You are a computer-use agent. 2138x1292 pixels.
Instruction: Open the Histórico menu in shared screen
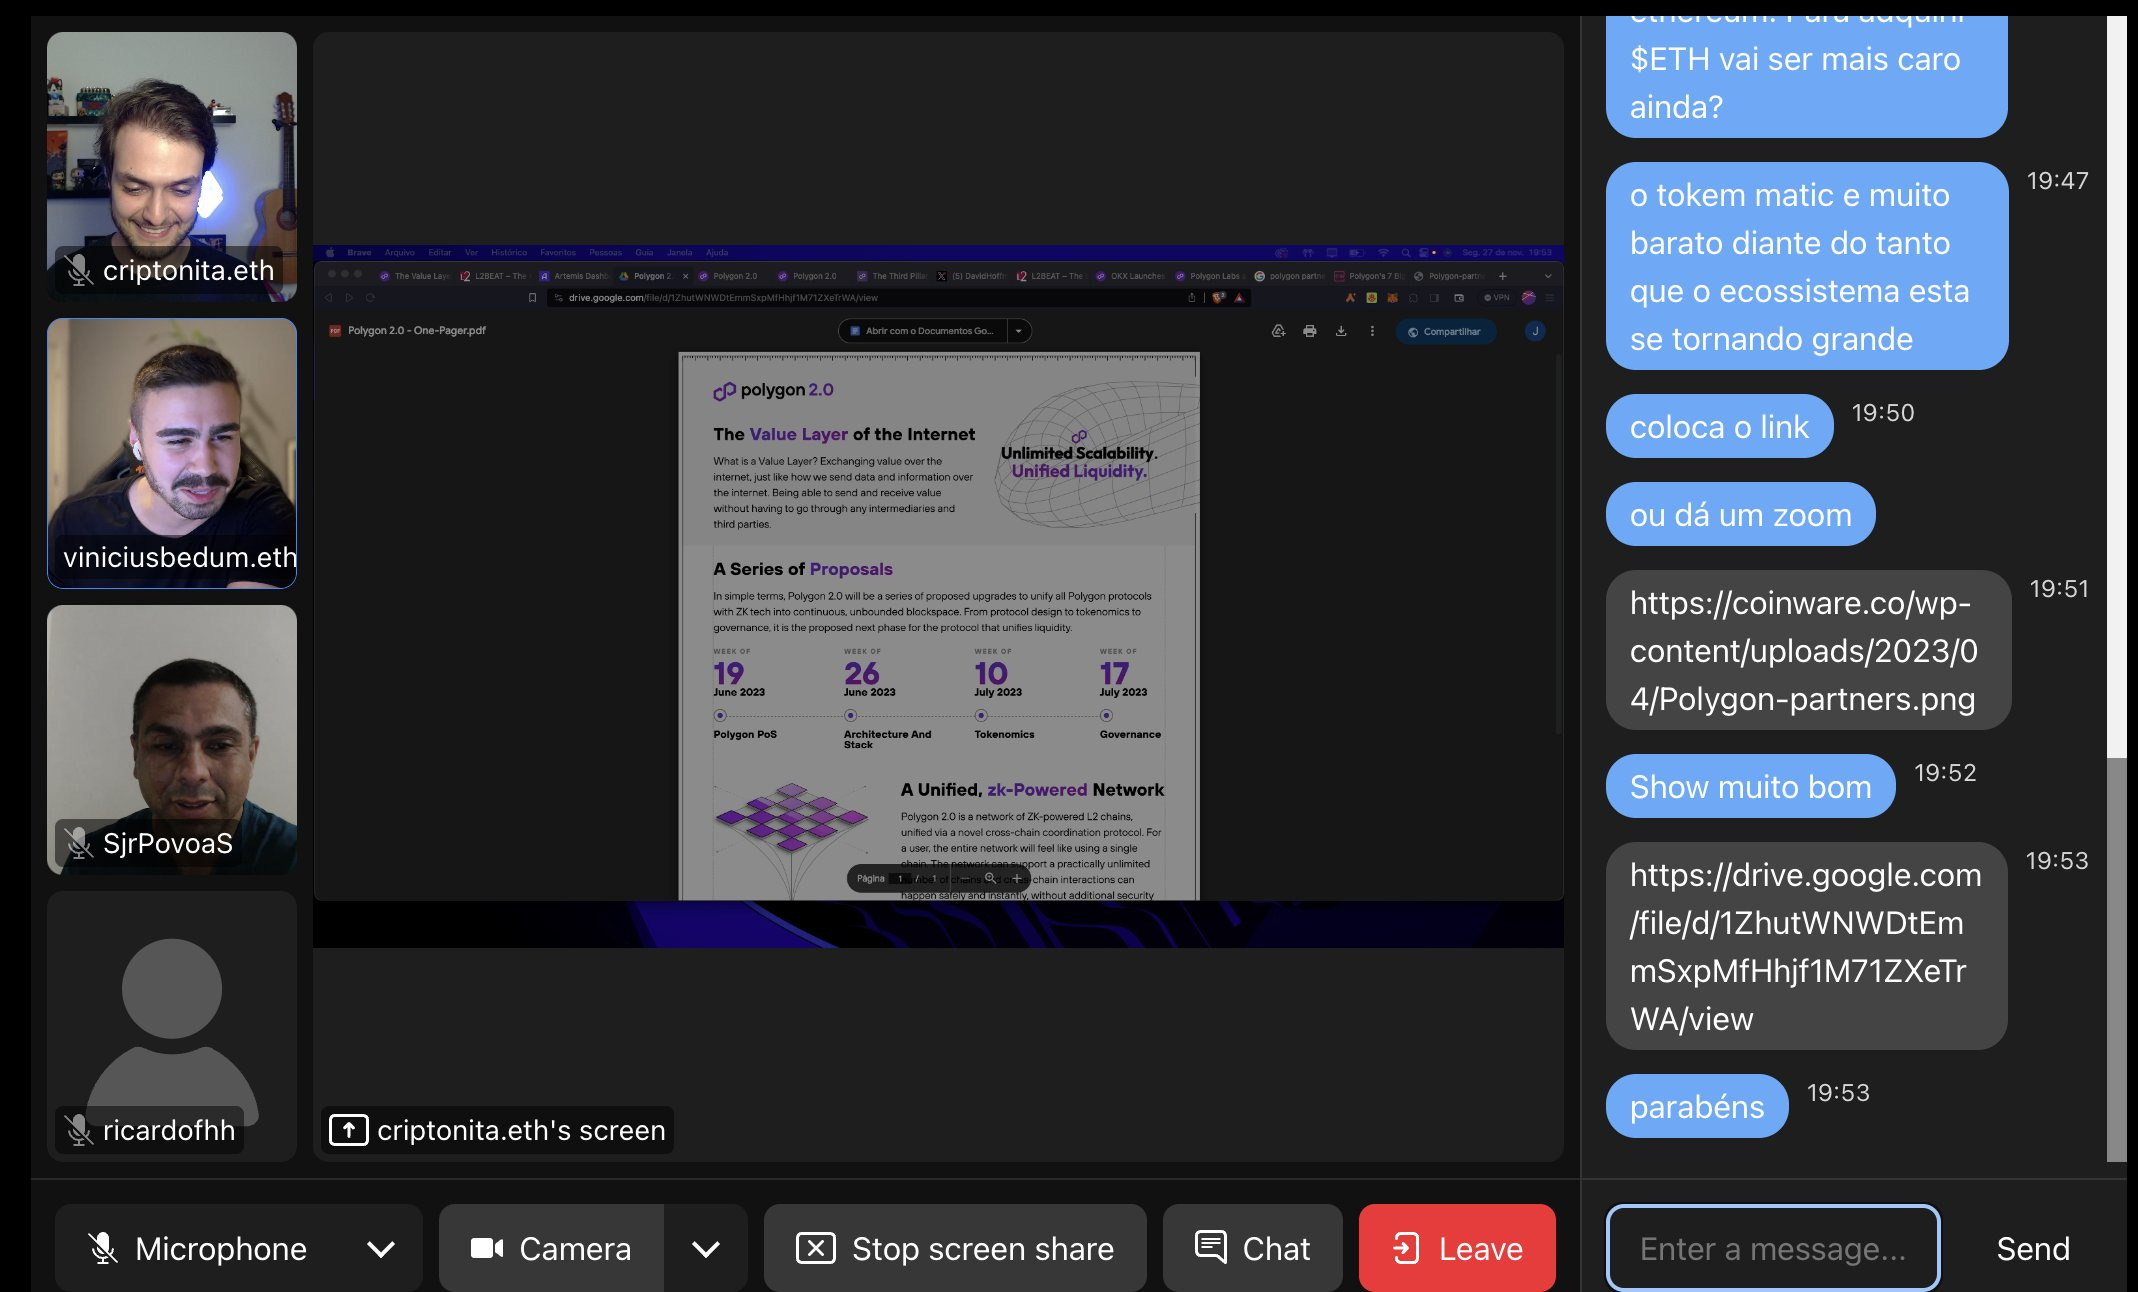click(x=509, y=252)
